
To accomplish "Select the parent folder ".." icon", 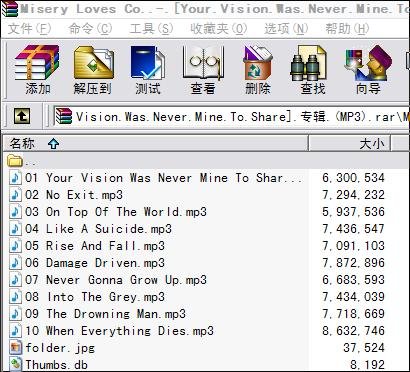I will tap(15, 161).
